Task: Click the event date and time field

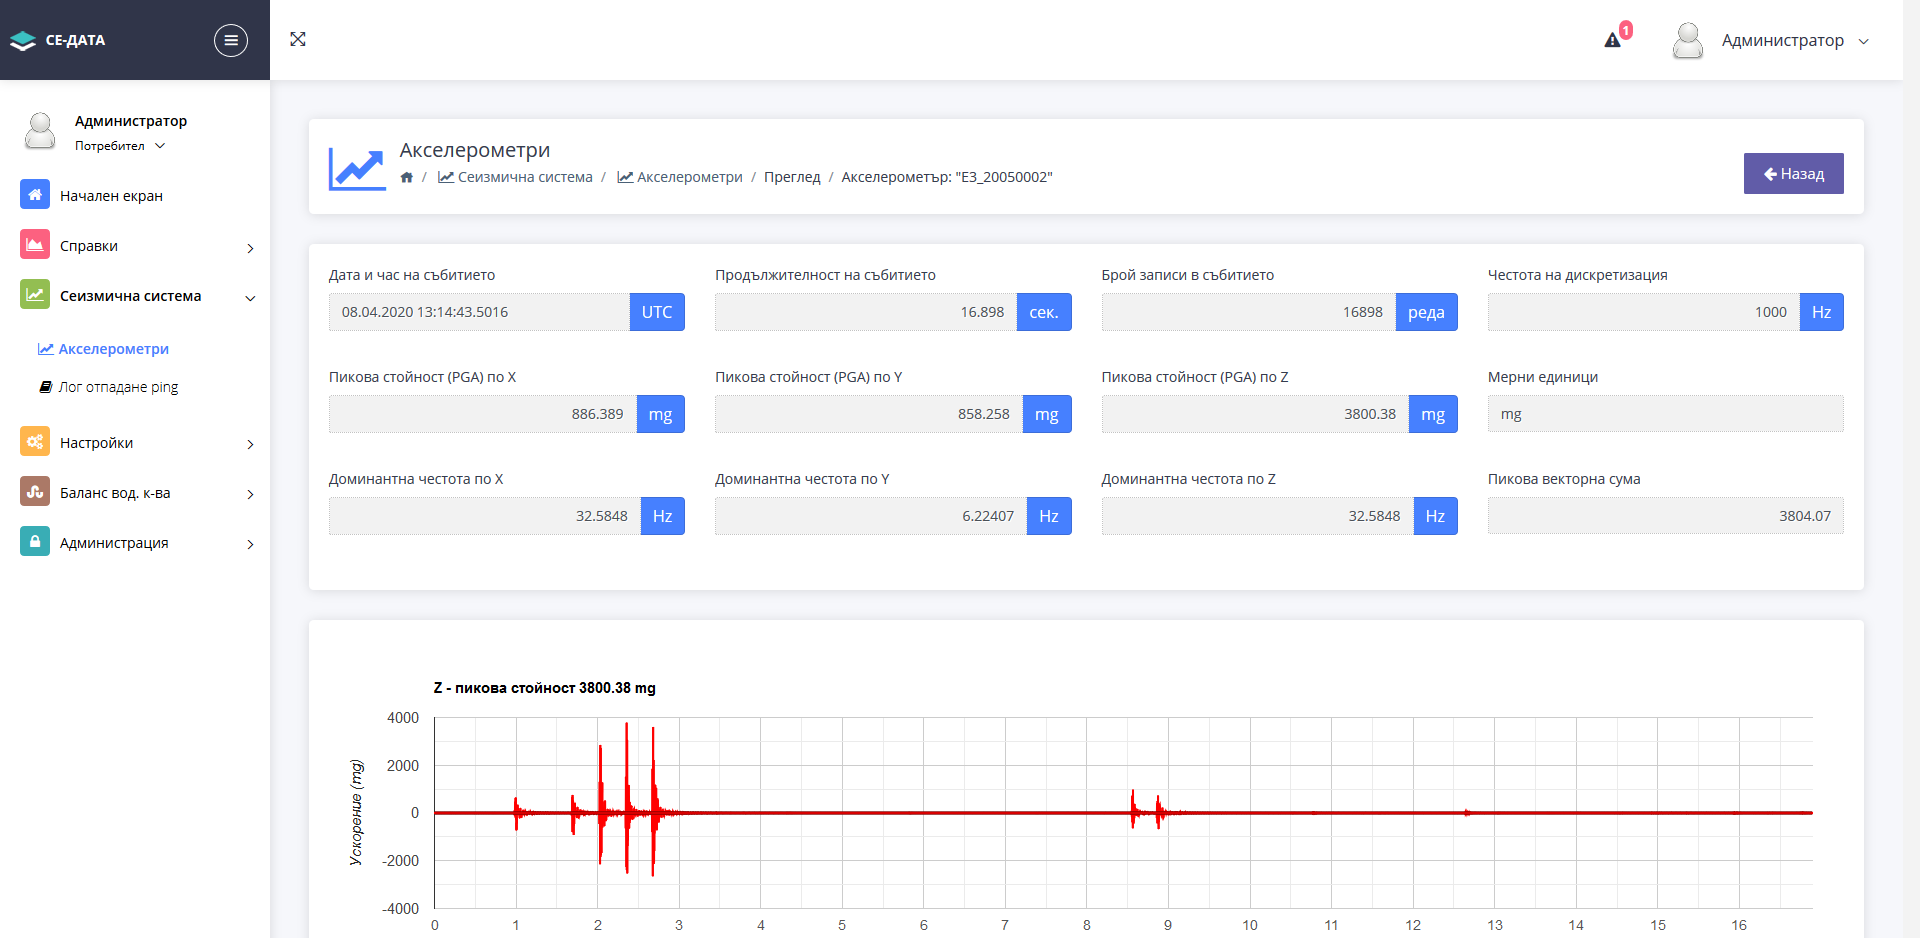Action: 479,312
